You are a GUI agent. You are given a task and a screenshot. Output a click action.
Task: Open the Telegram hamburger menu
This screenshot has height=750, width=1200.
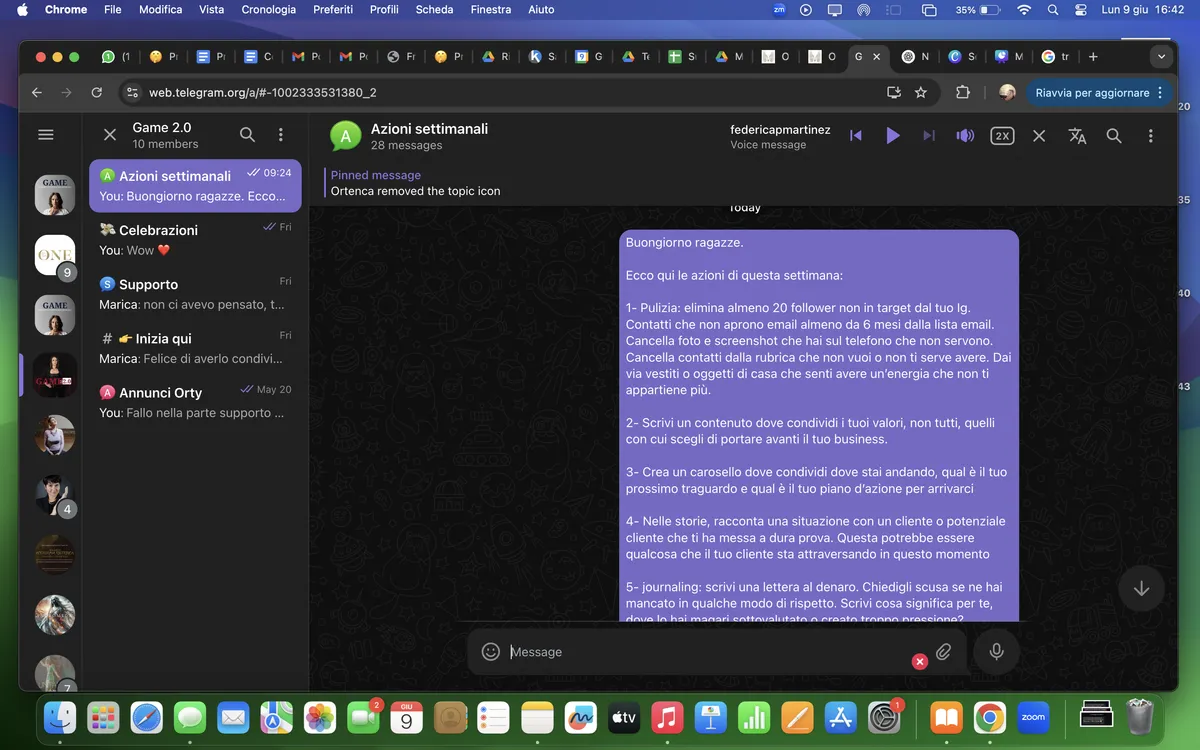[x=45, y=135]
